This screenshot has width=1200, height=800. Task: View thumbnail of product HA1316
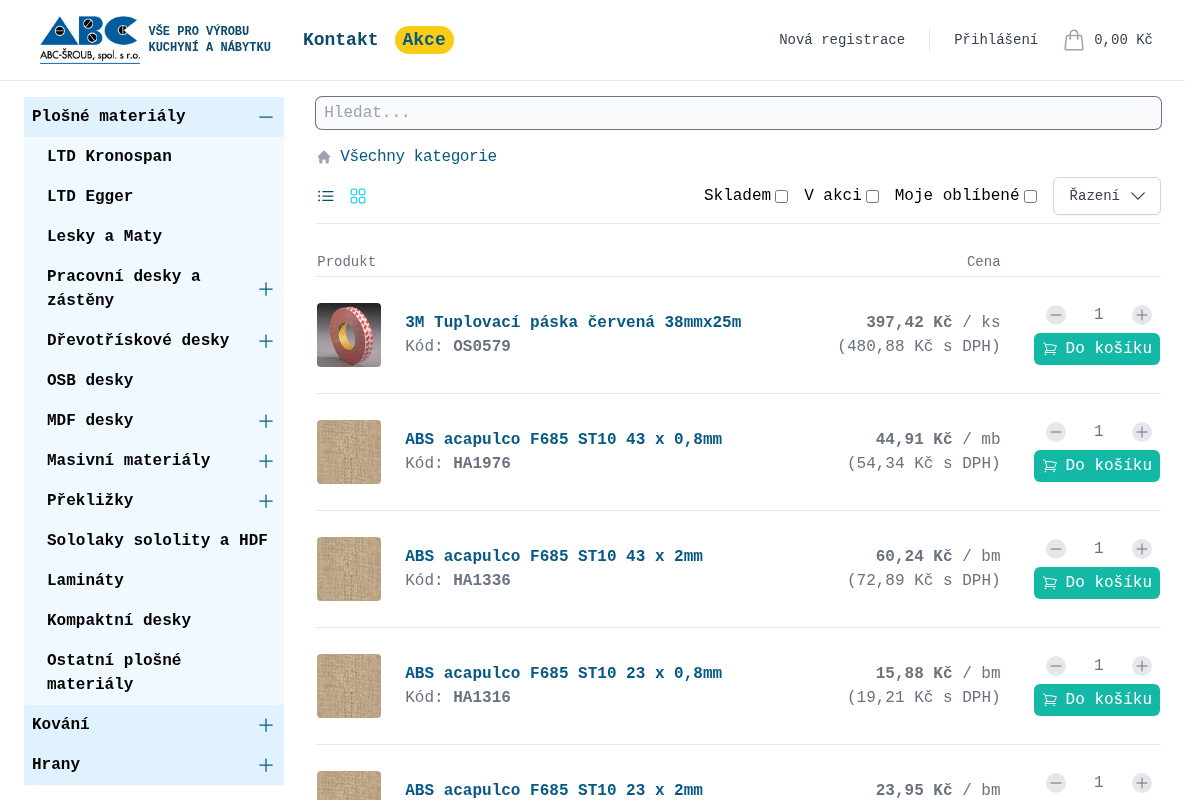coord(349,686)
